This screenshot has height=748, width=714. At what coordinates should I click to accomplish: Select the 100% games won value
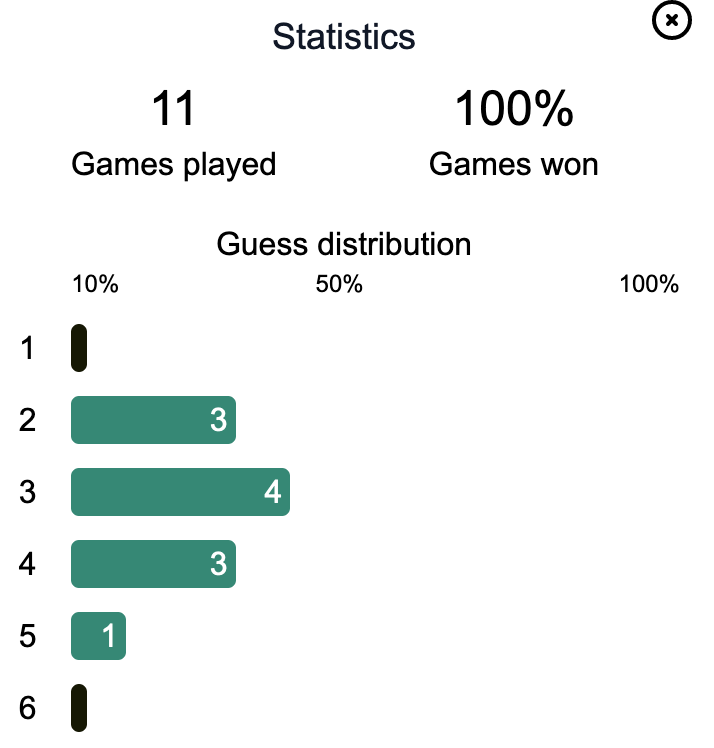coord(514,108)
